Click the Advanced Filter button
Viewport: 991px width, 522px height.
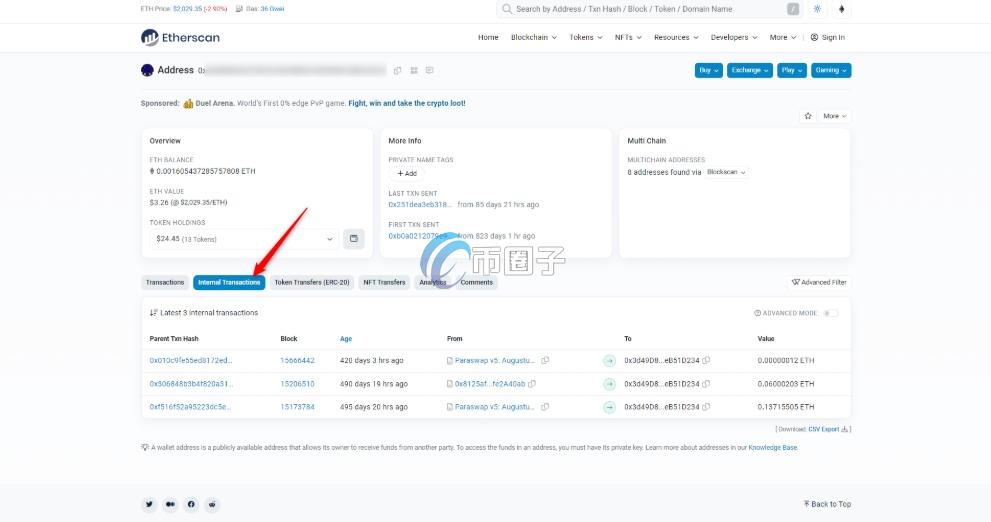click(819, 282)
